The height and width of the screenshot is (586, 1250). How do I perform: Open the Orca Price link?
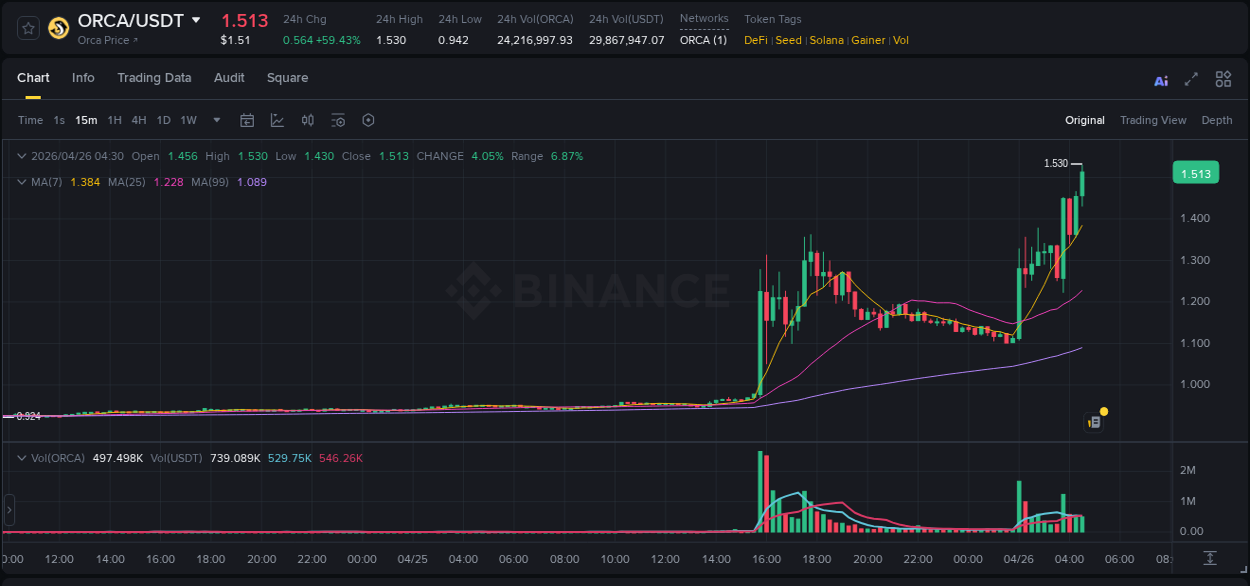point(104,40)
